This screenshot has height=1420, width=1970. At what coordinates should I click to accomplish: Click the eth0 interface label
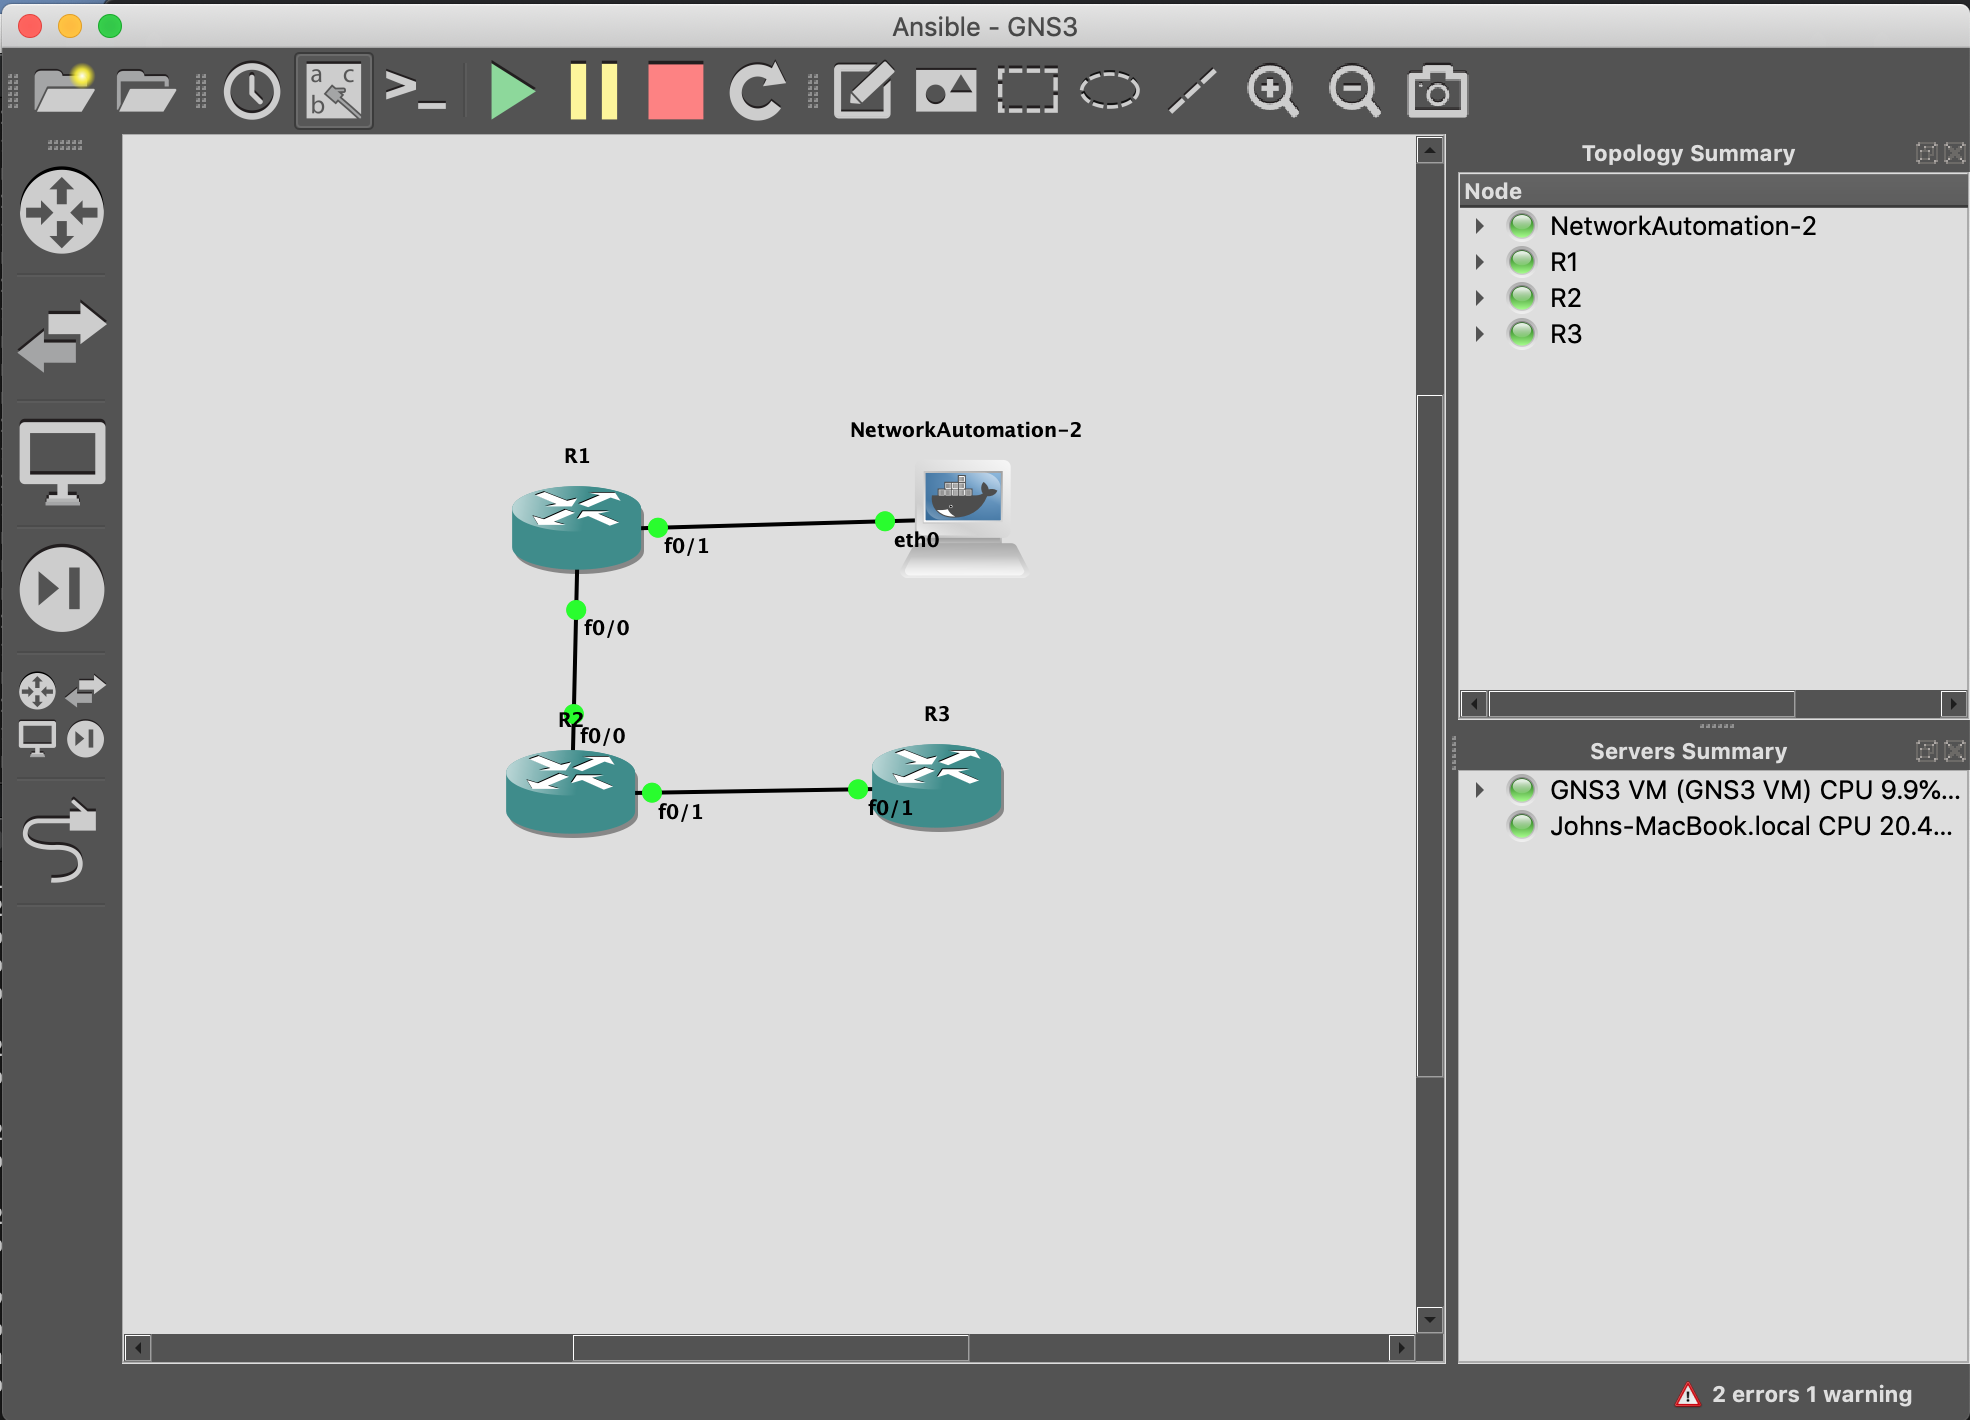point(916,540)
